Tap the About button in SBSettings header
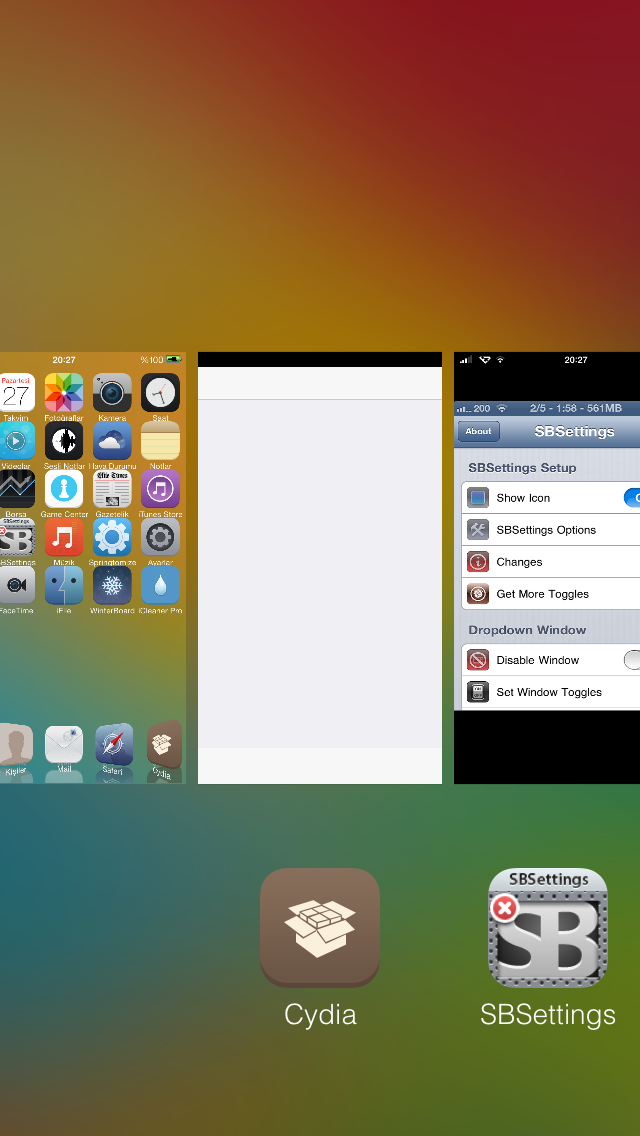Image resolution: width=640 pixels, height=1136 pixels. 478,431
